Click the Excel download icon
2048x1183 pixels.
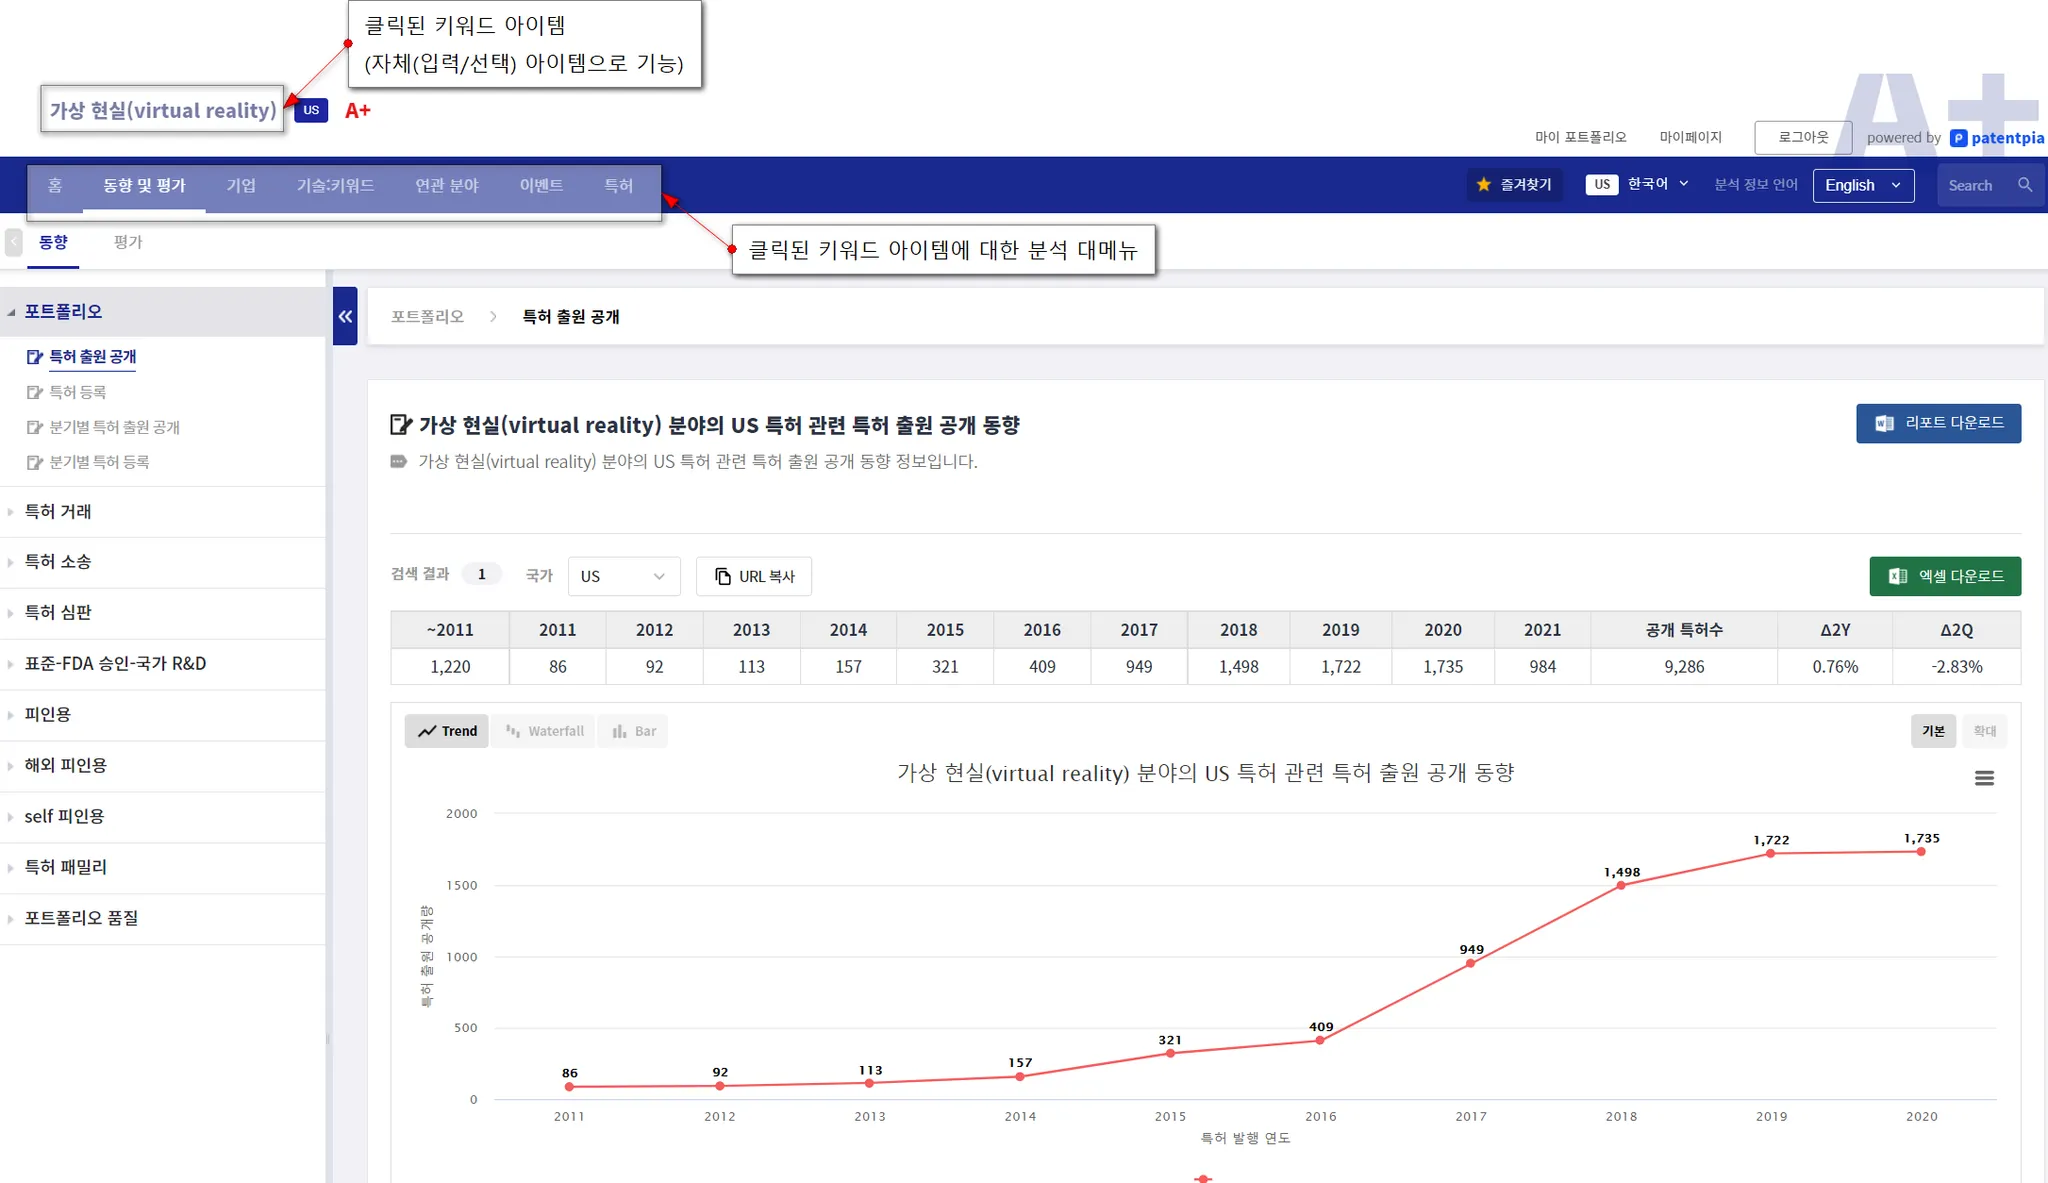click(x=1897, y=576)
